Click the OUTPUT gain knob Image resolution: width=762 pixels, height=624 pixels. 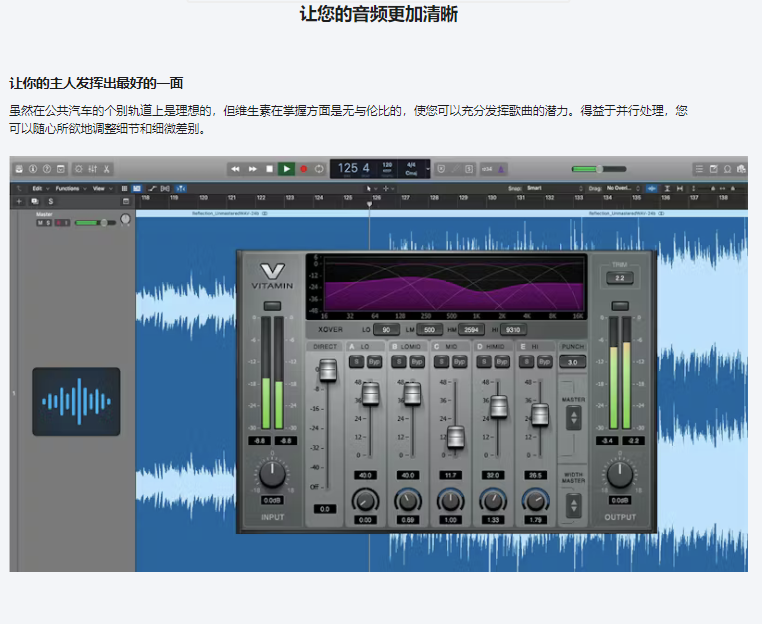click(620, 474)
